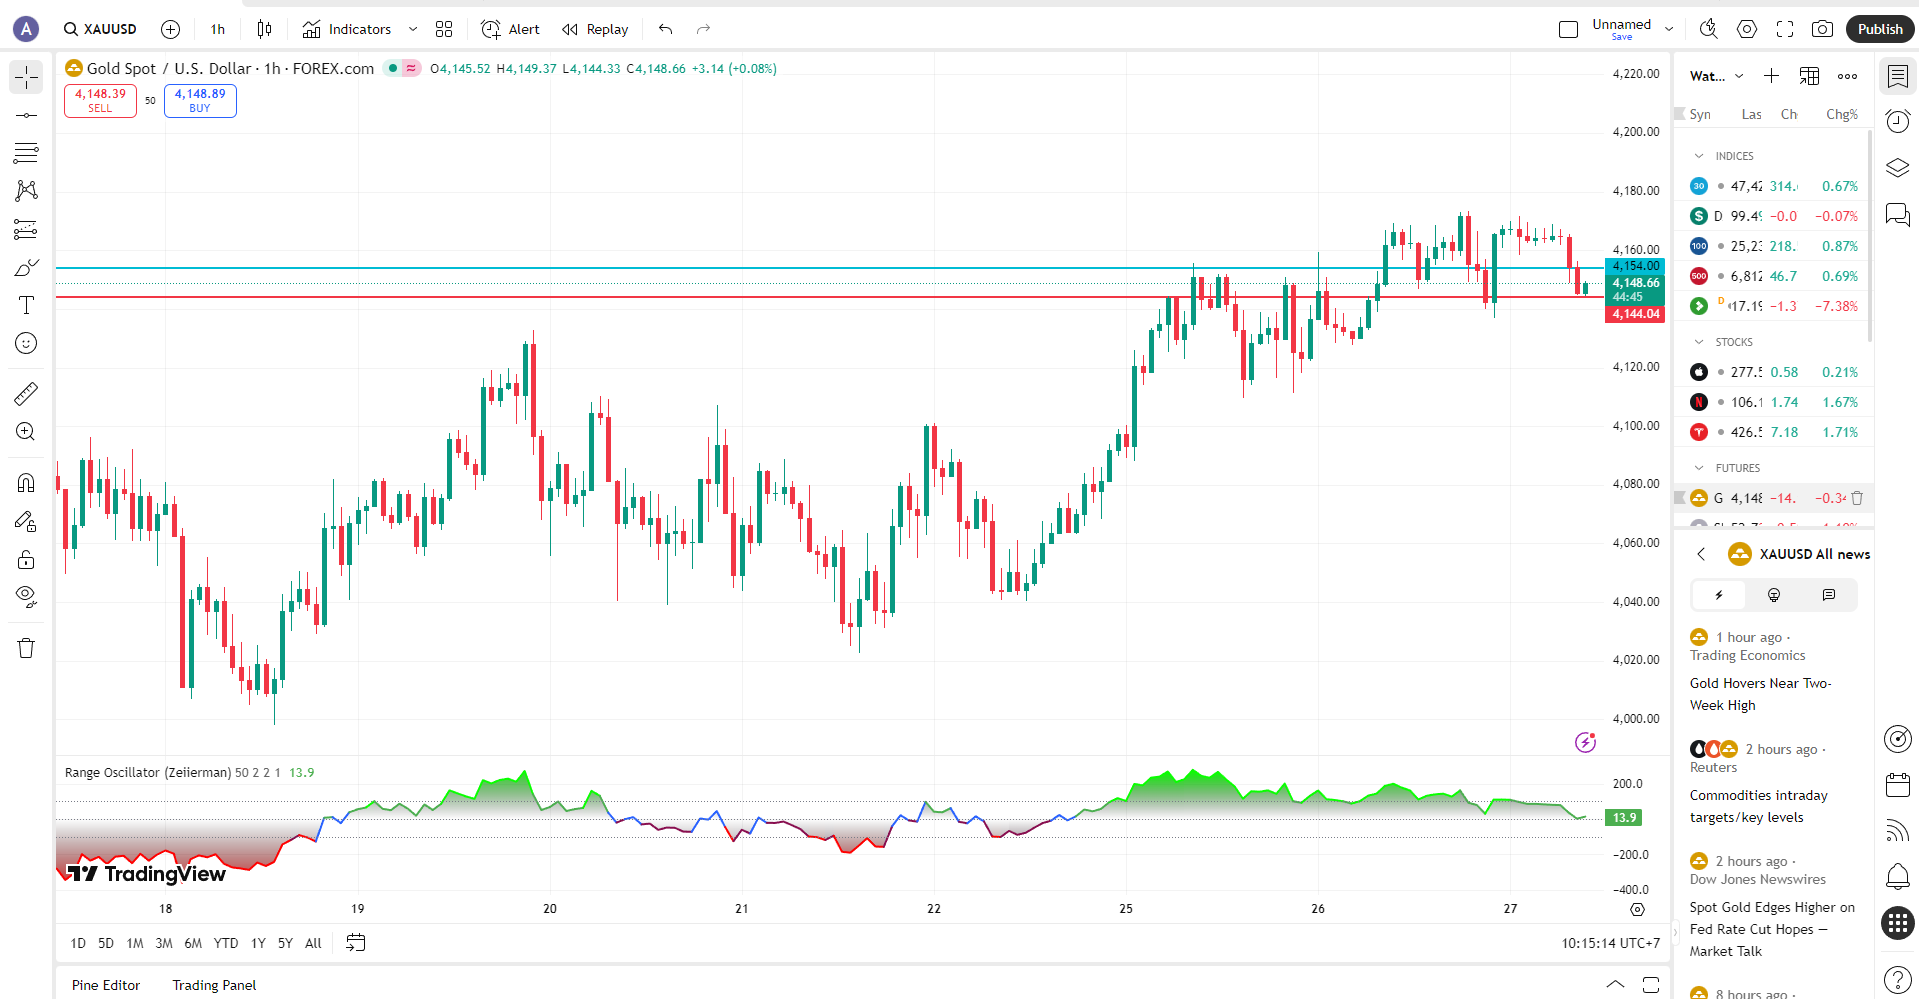Click the SELL price button

click(100, 100)
